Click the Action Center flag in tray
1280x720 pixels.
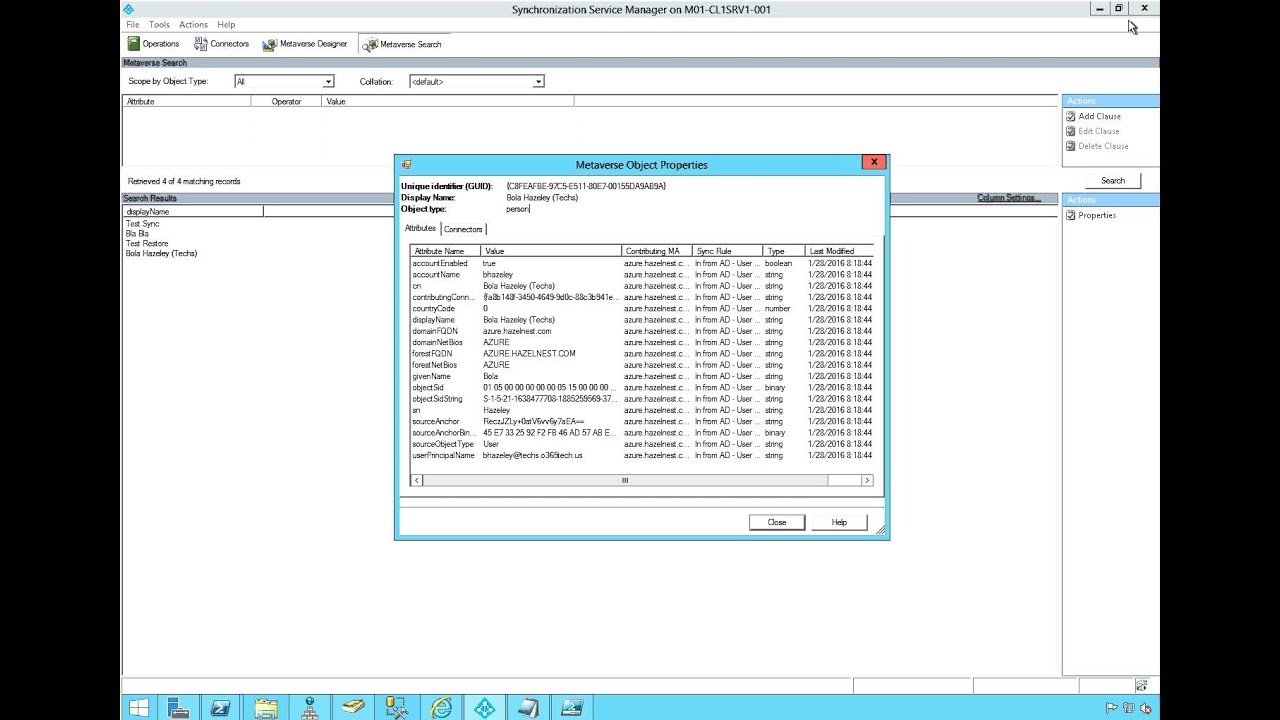(x=1112, y=708)
